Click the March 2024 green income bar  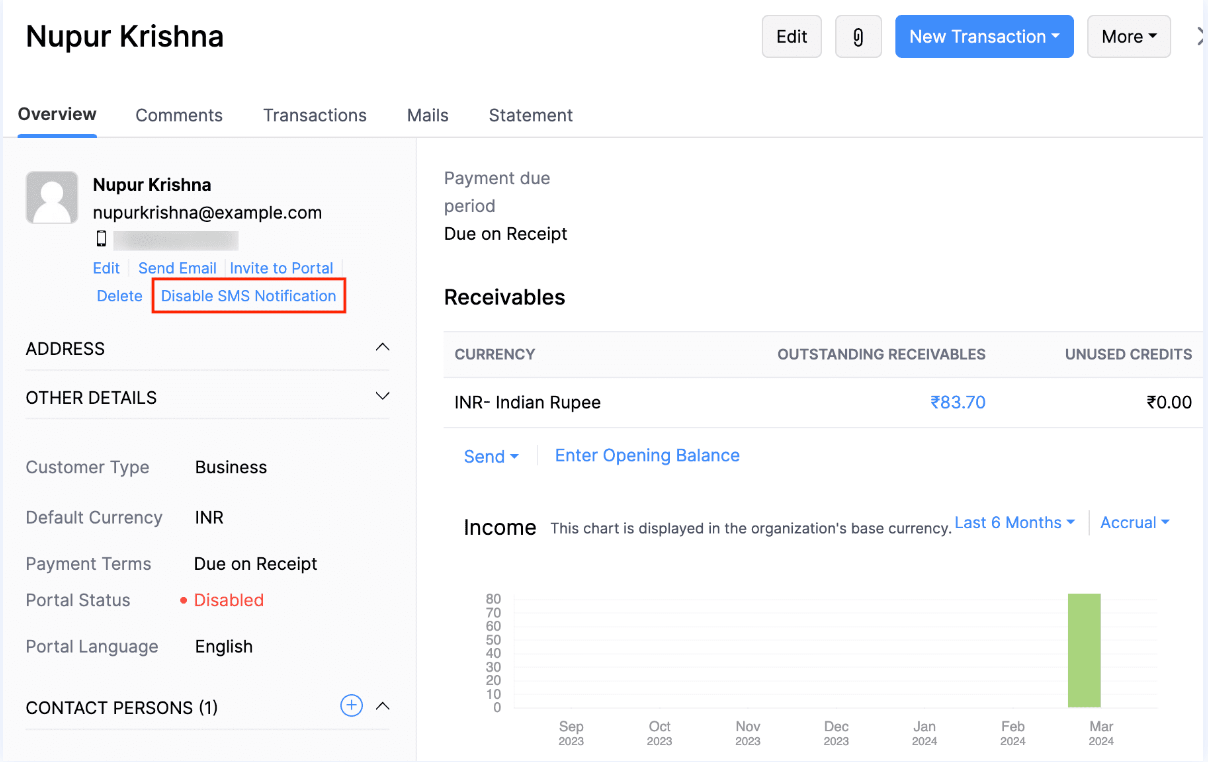pos(1084,650)
